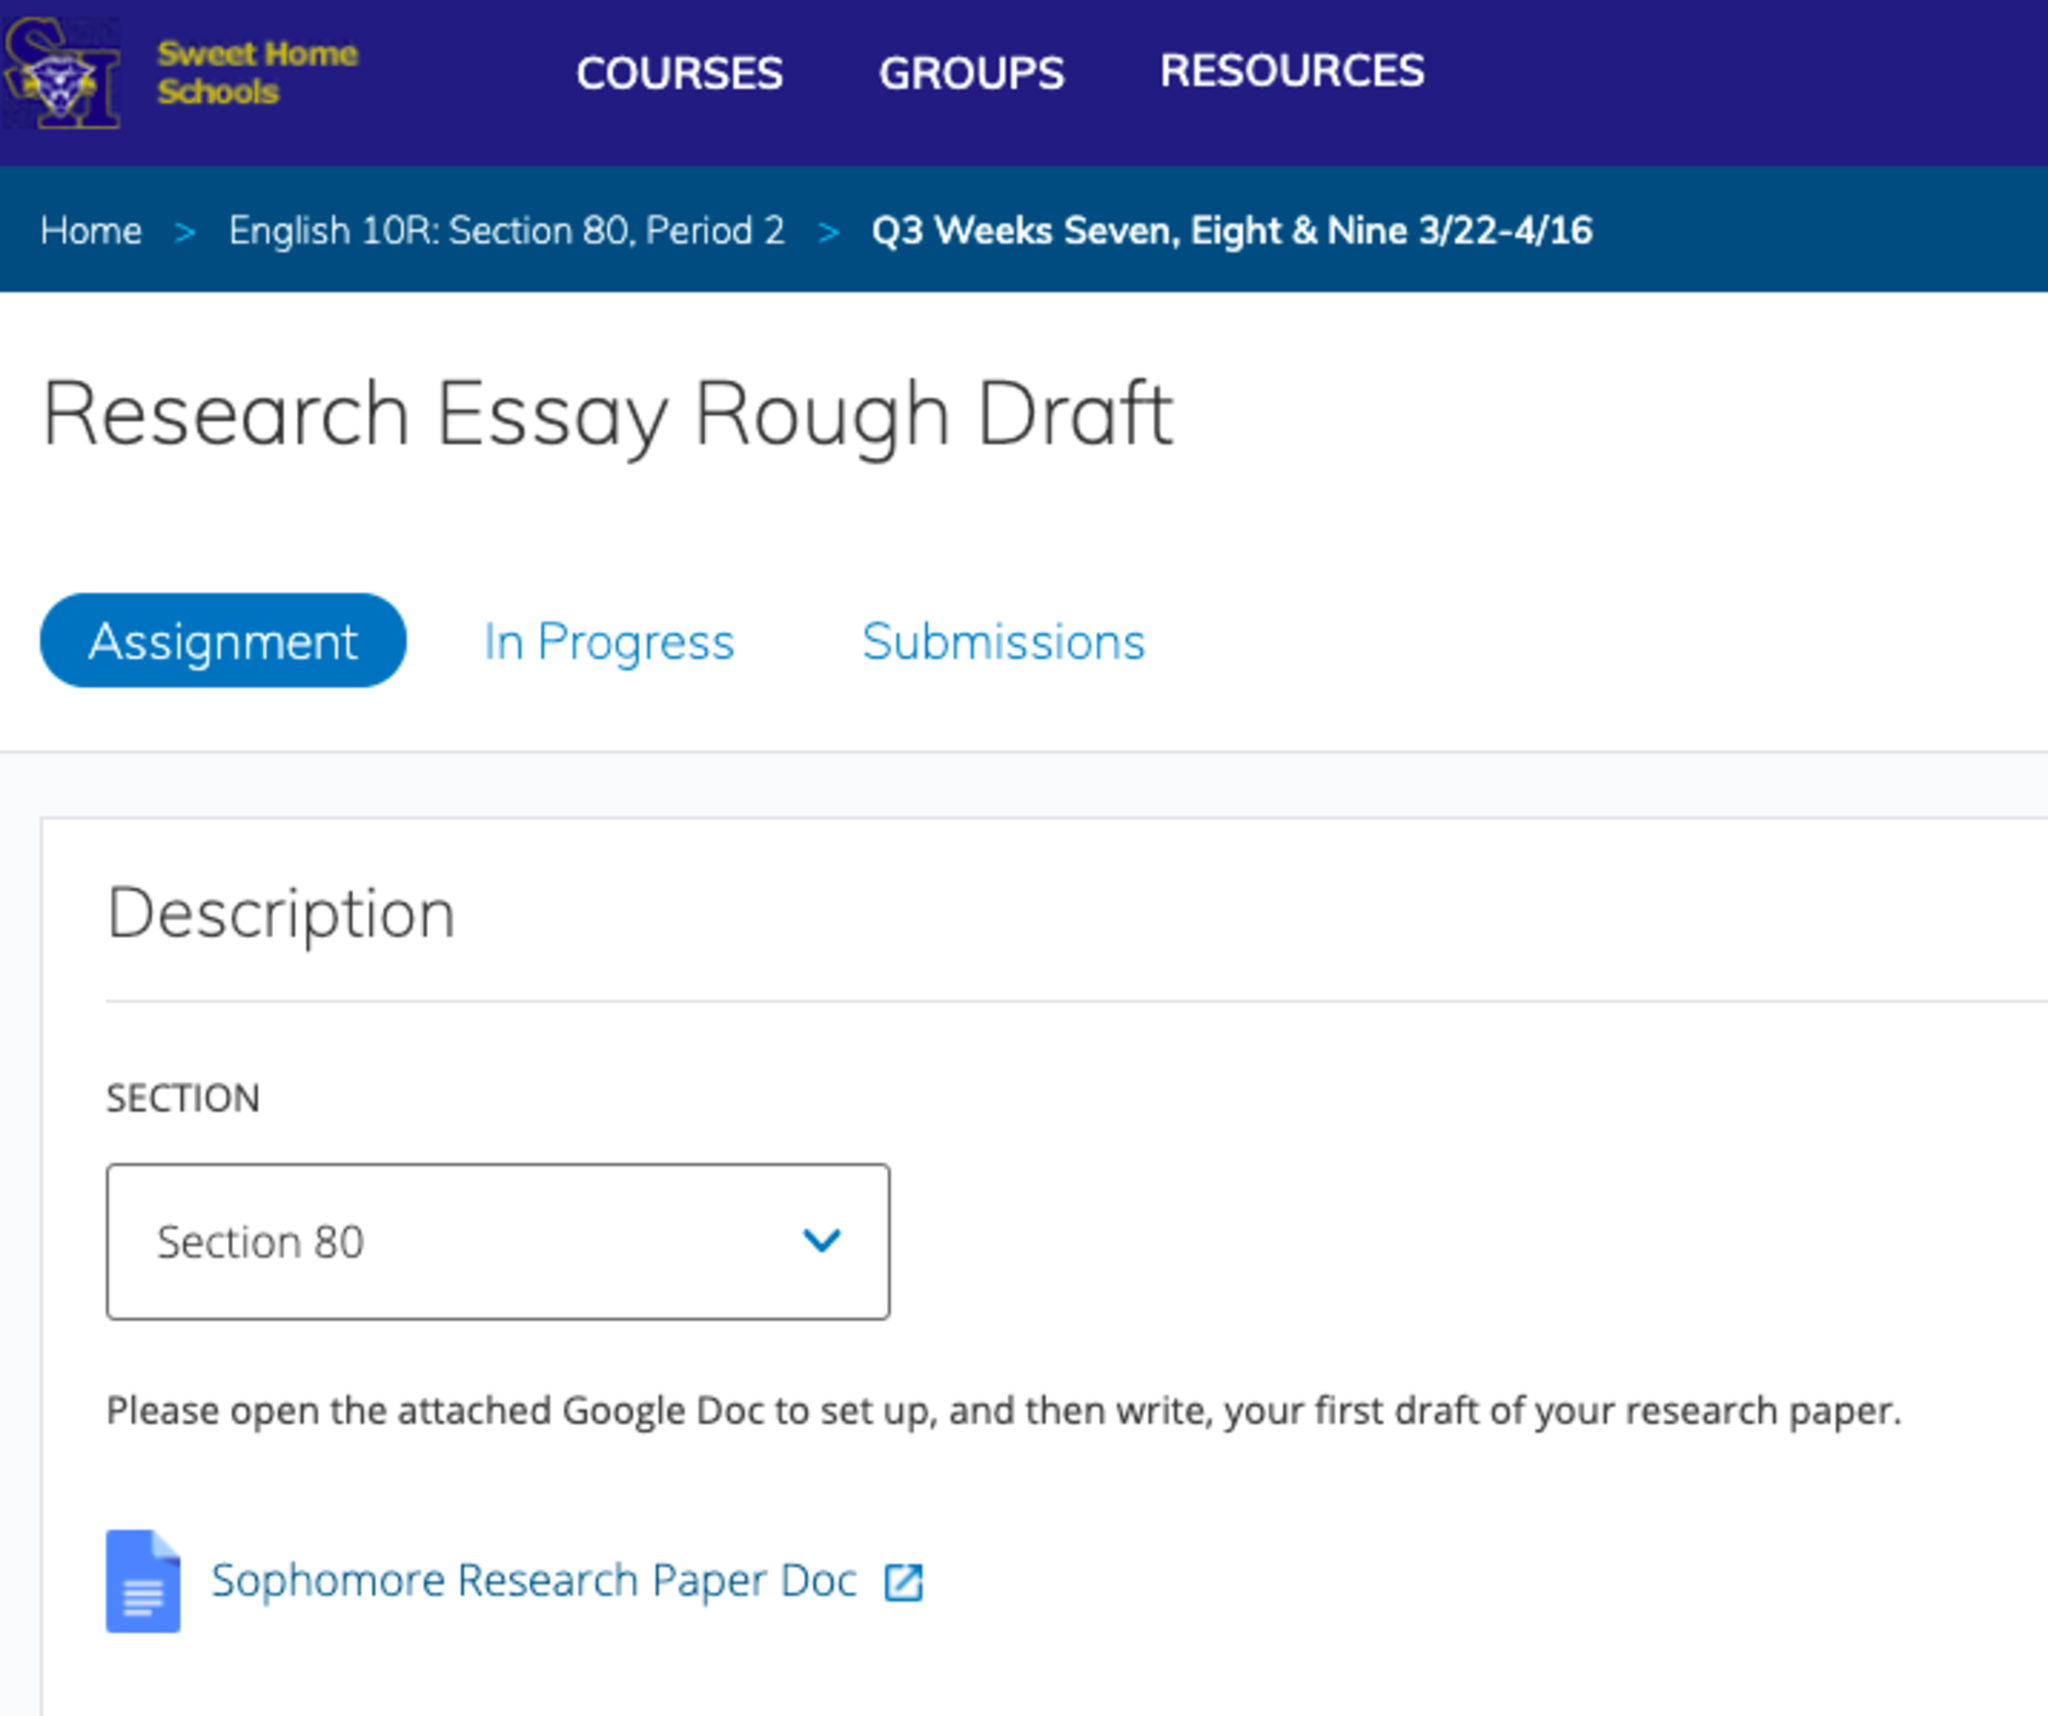Click the Research Essay Rough Draft title
This screenshot has height=1716, width=2048.
(607, 414)
